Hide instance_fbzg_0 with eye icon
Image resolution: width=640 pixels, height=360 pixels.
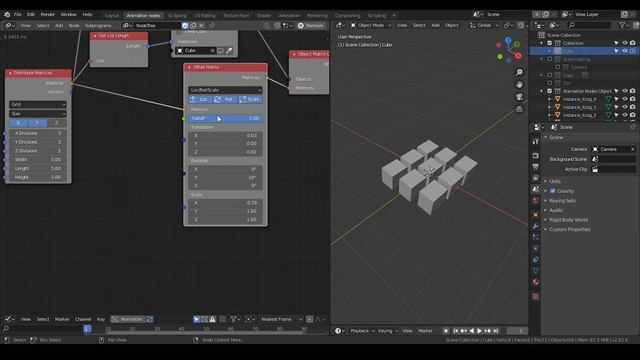[x=624, y=99]
